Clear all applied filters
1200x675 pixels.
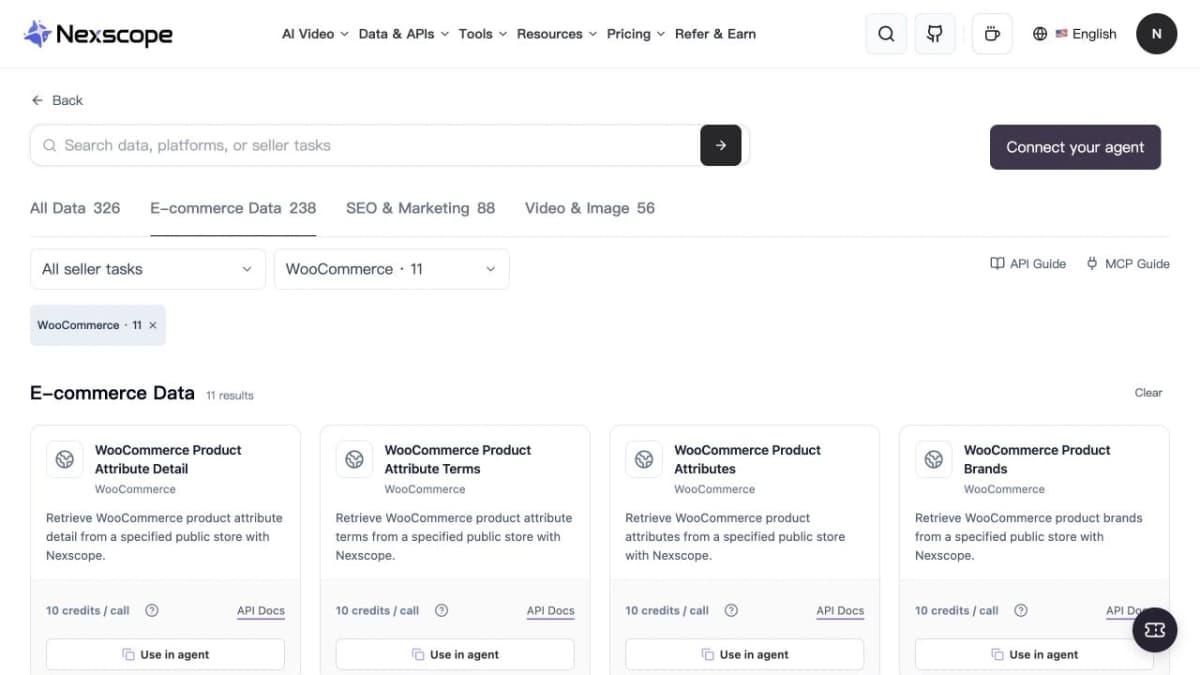click(x=1148, y=393)
